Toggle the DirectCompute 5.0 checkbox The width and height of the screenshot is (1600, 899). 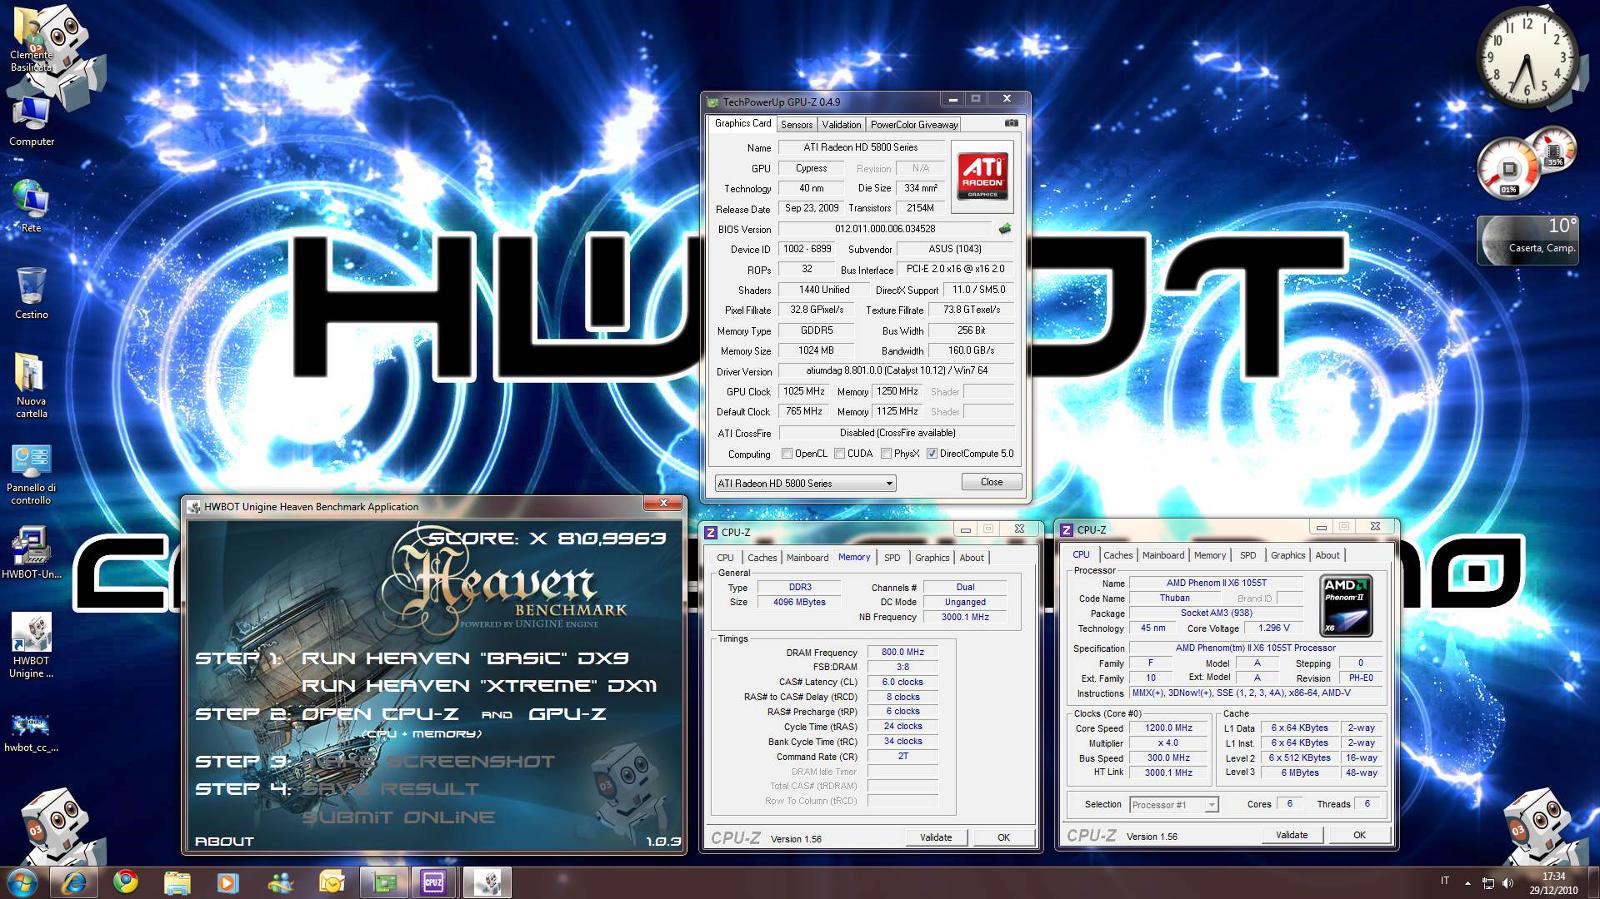[x=932, y=454]
